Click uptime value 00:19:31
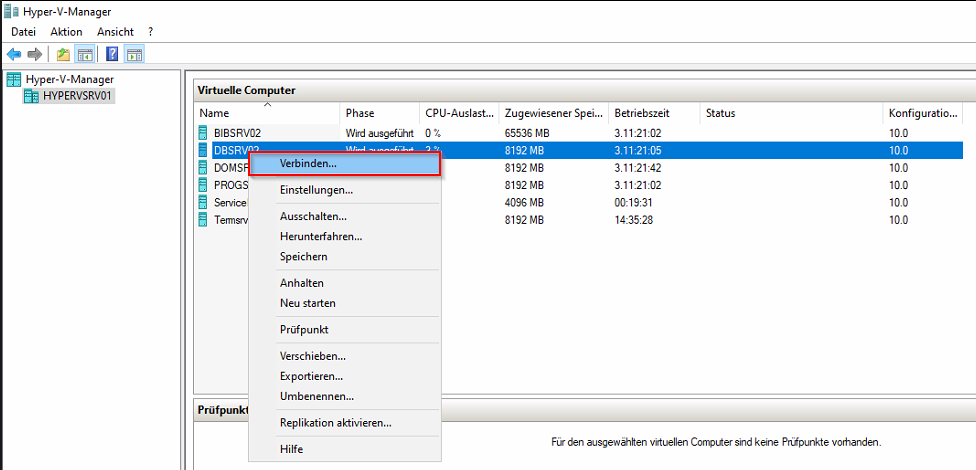Image resolution: width=976 pixels, height=470 pixels. pyautogui.click(x=634, y=202)
